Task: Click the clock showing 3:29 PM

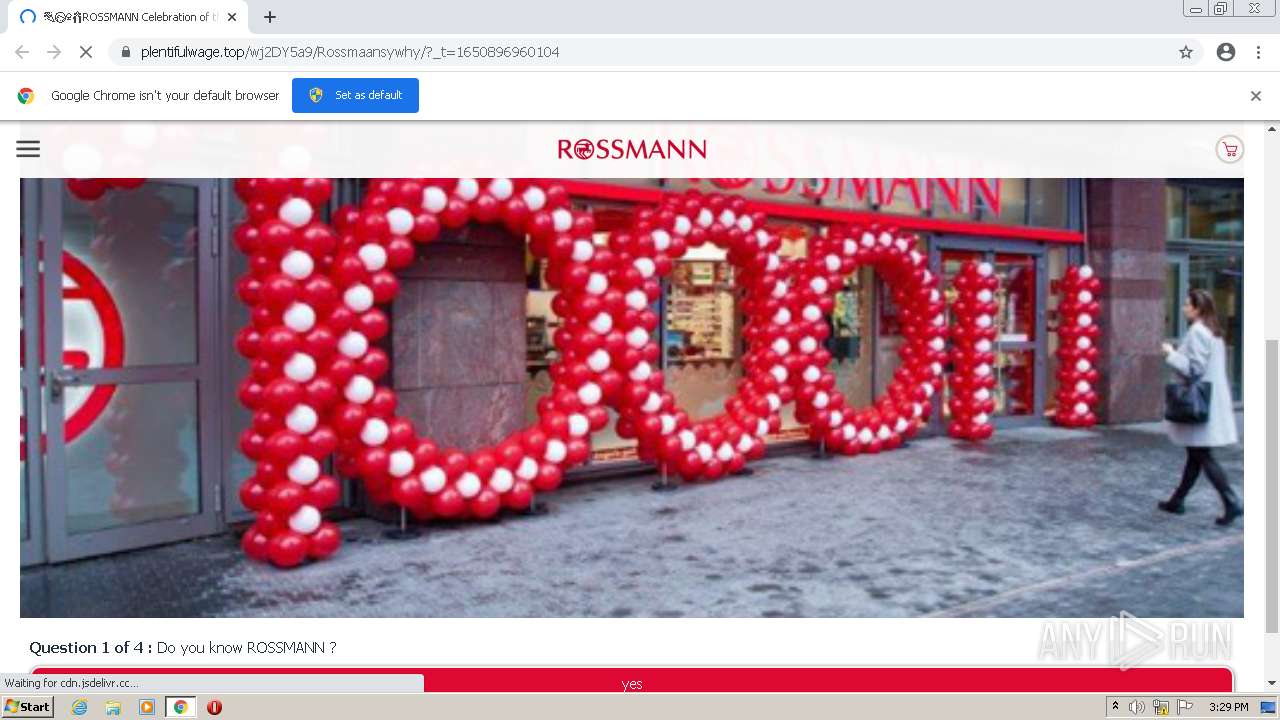Action: click(x=1228, y=707)
